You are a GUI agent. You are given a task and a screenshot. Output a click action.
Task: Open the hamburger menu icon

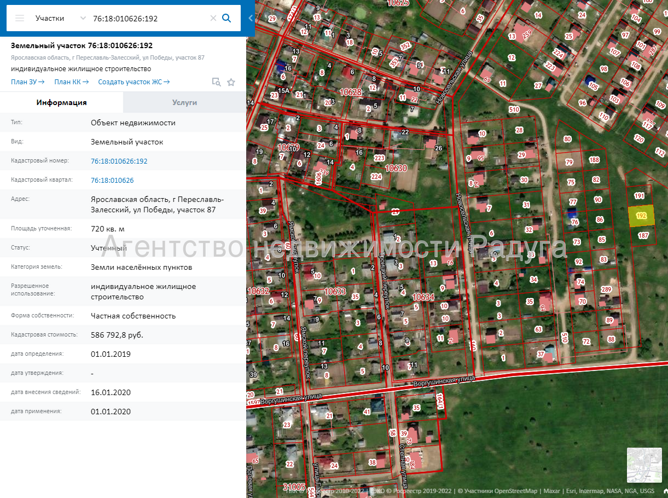coord(20,18)
